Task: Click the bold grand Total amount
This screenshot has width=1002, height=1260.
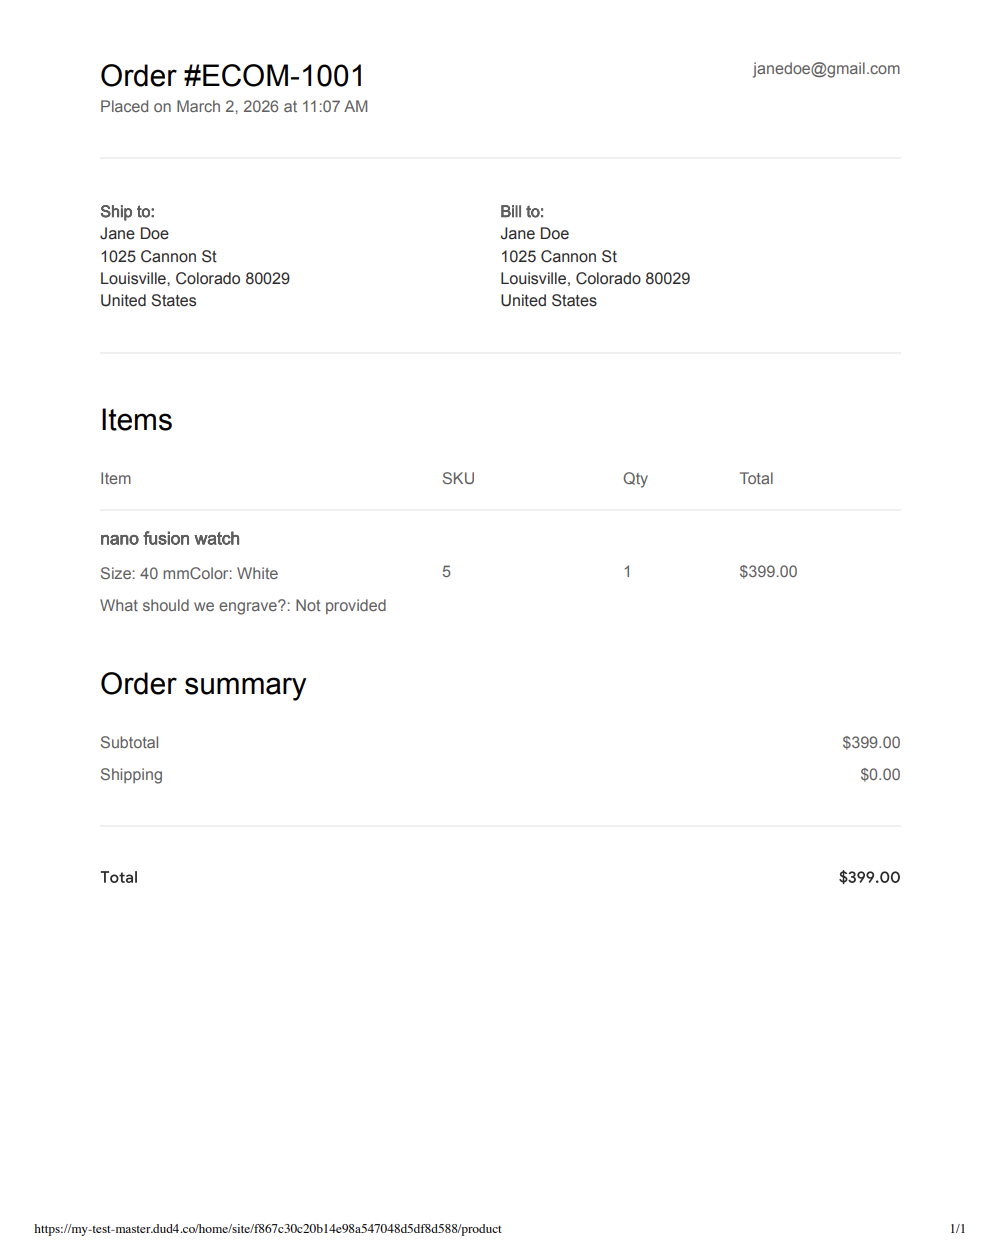Action: [x=869, y=877]
